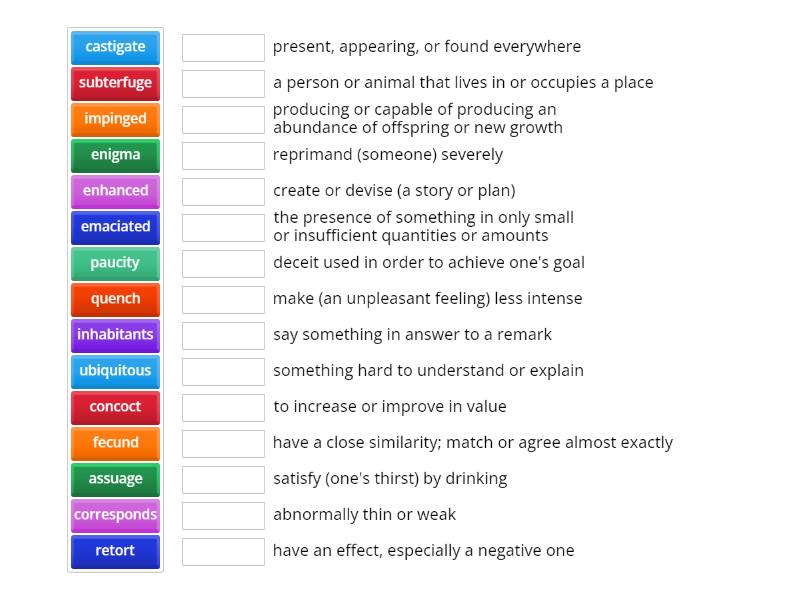
Task: Choose the 'emaciated' word tile
Action: tap(115, 227)
